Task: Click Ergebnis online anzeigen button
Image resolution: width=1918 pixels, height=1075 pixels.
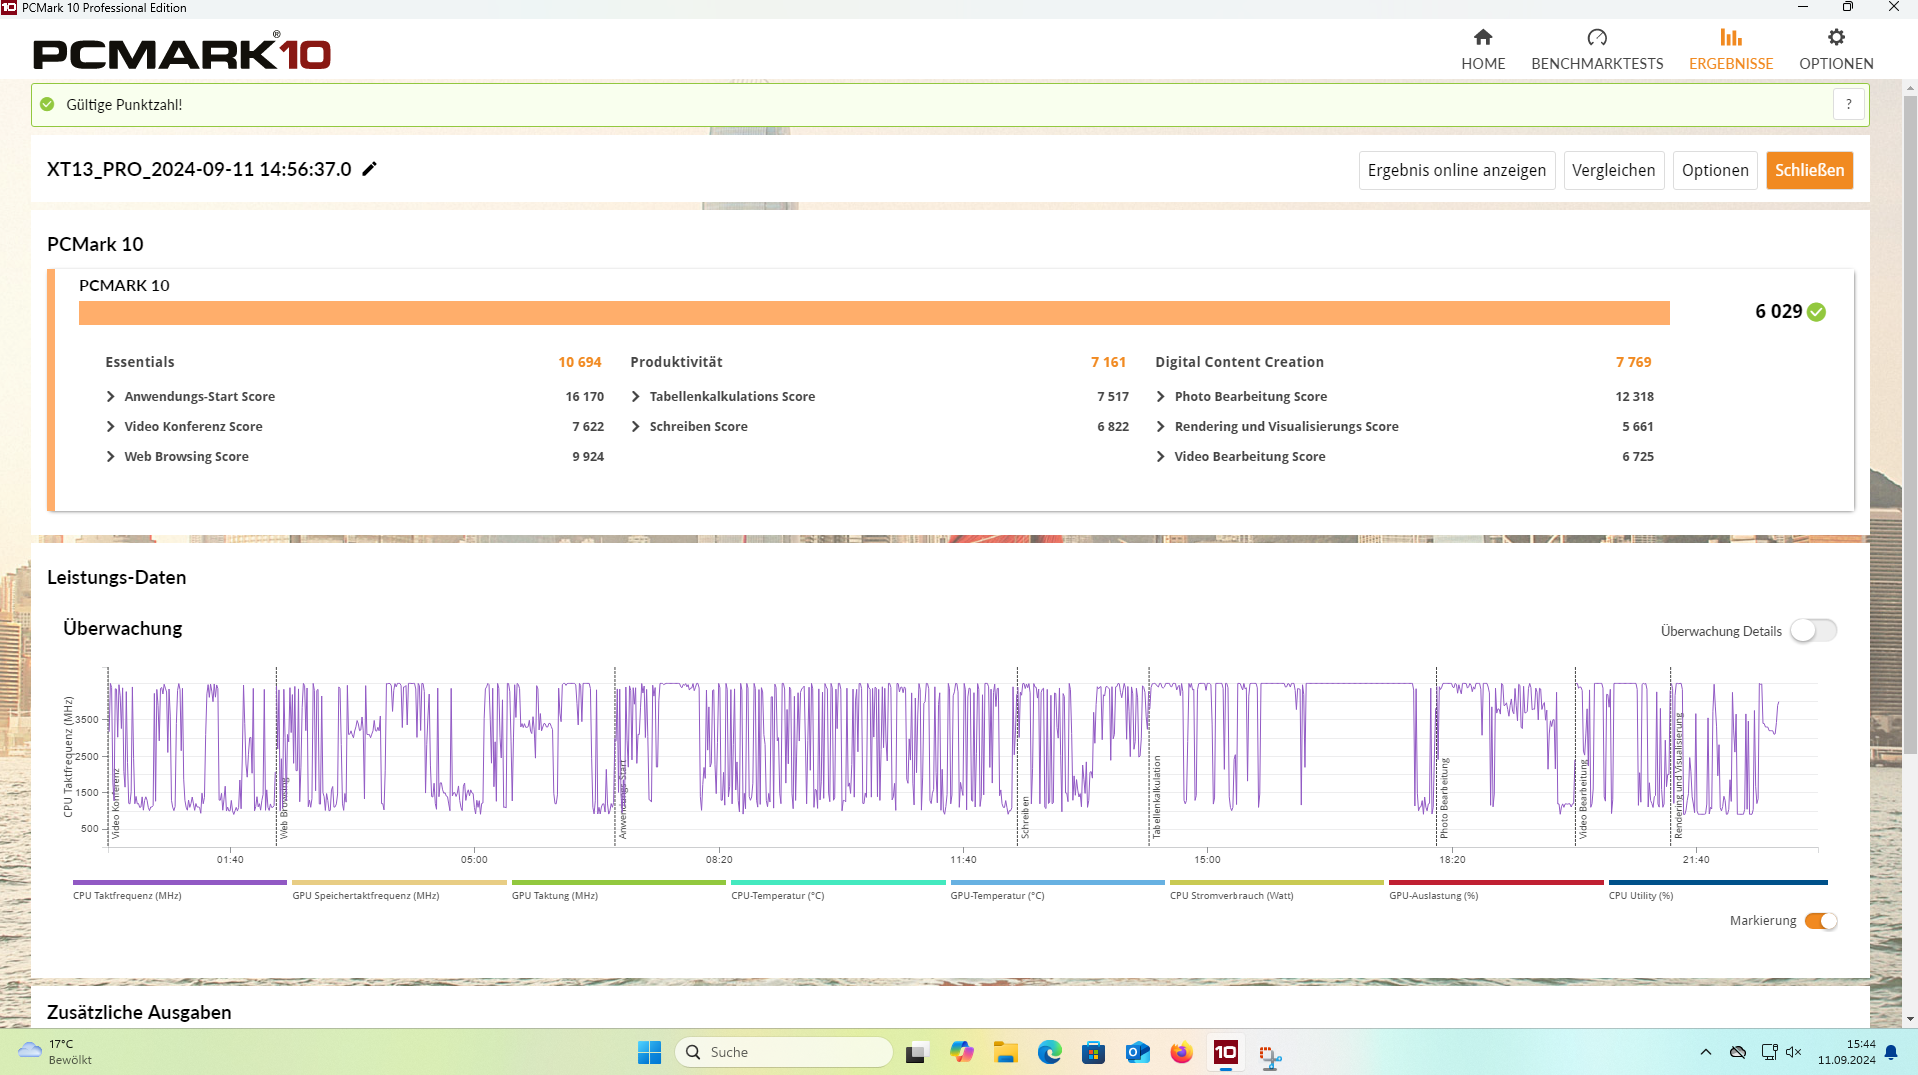Action: 1456,170
